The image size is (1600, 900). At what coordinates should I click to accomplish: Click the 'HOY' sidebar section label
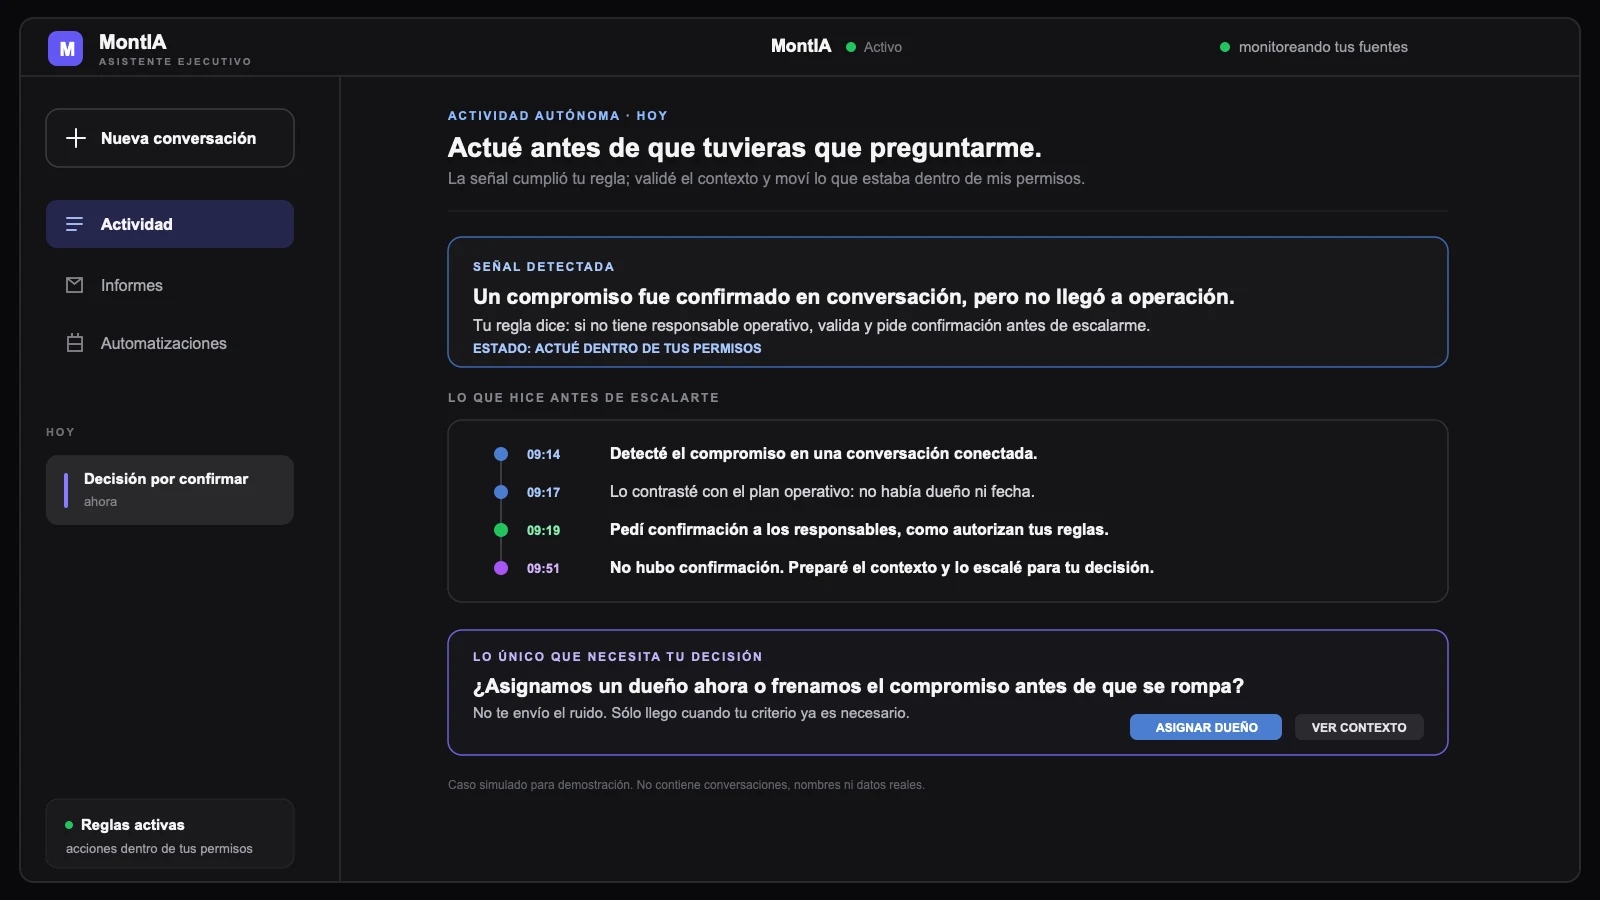(x=60, y=432)
